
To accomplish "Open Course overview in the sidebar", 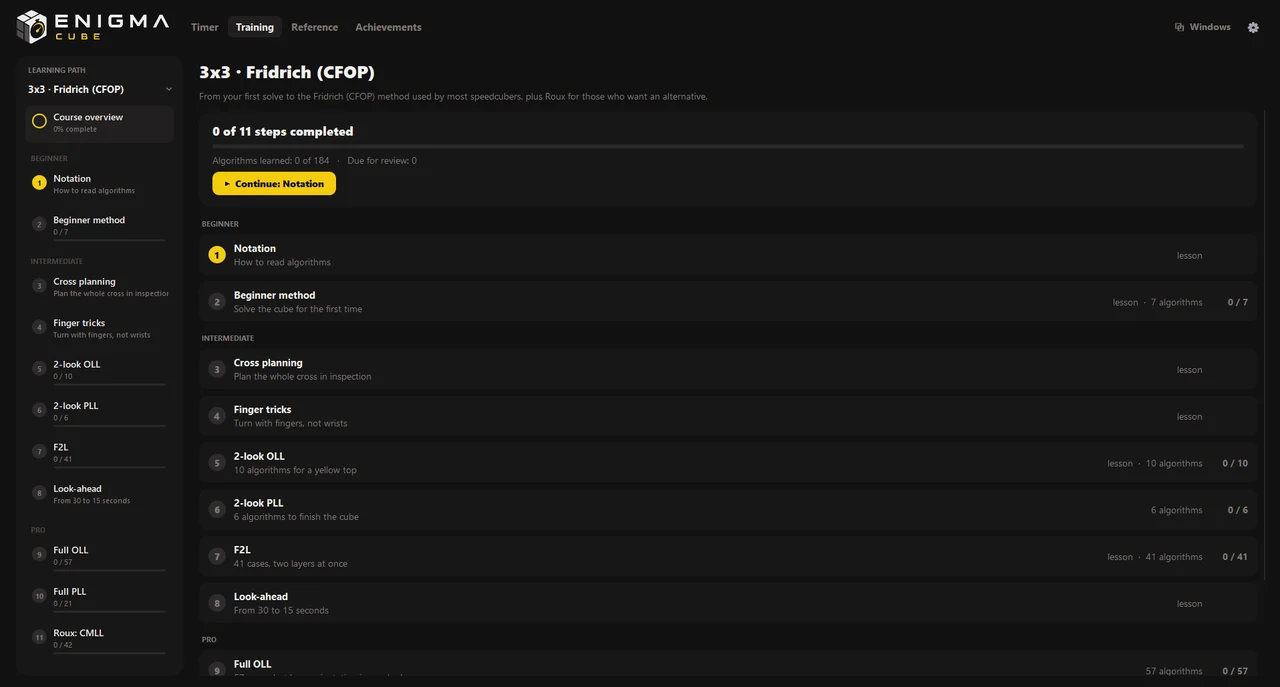I will pyautogui.click(x=100, y=124).
